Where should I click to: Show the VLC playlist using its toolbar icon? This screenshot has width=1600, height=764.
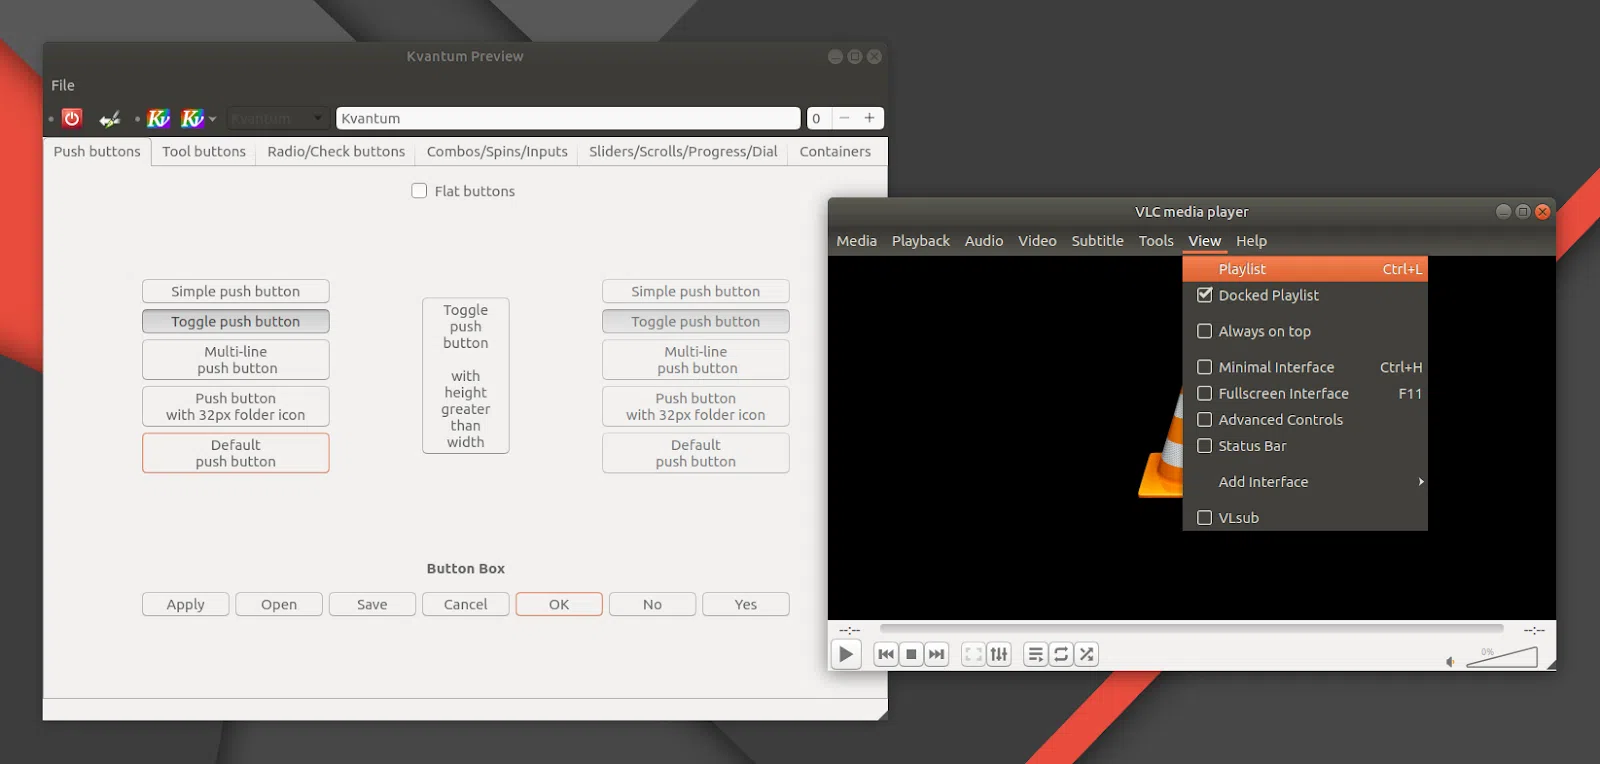click(1036, 654)
